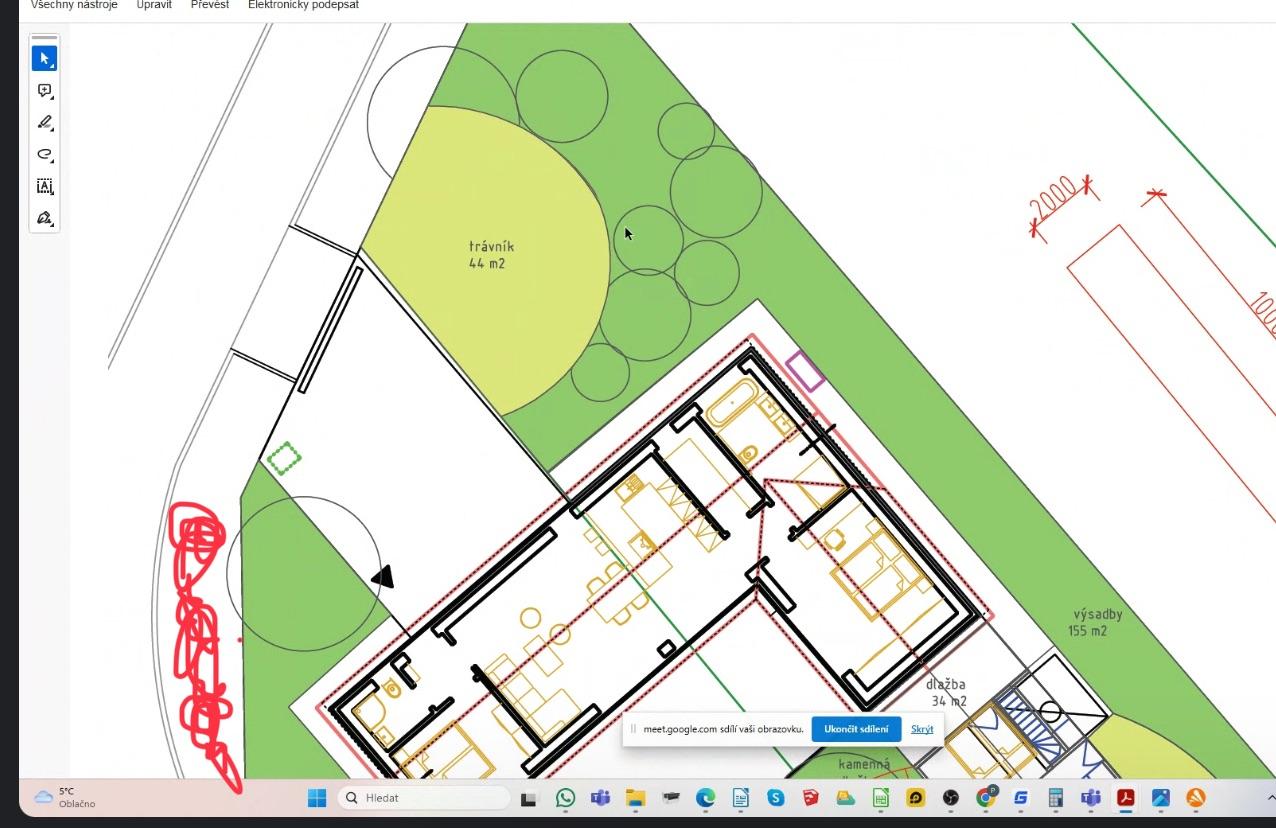The image size is (1276, 828).
Task: Switch to the Převést menu
Action: click(x=210, y=5)
